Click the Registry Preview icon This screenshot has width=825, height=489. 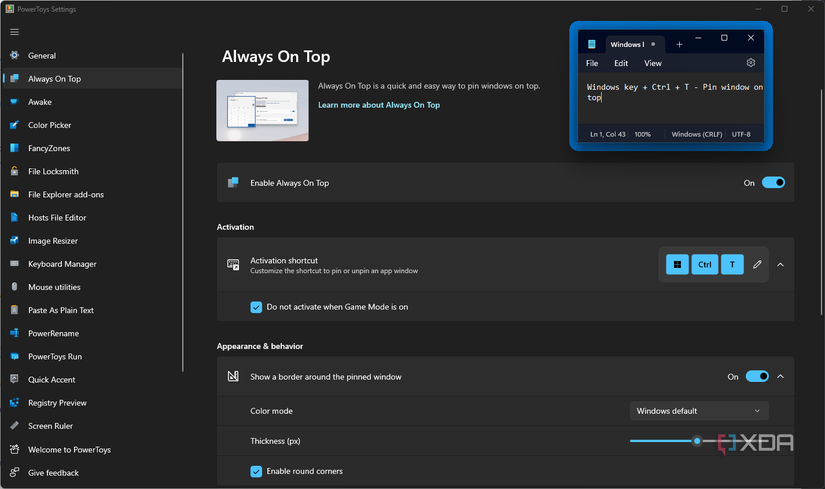14,403
